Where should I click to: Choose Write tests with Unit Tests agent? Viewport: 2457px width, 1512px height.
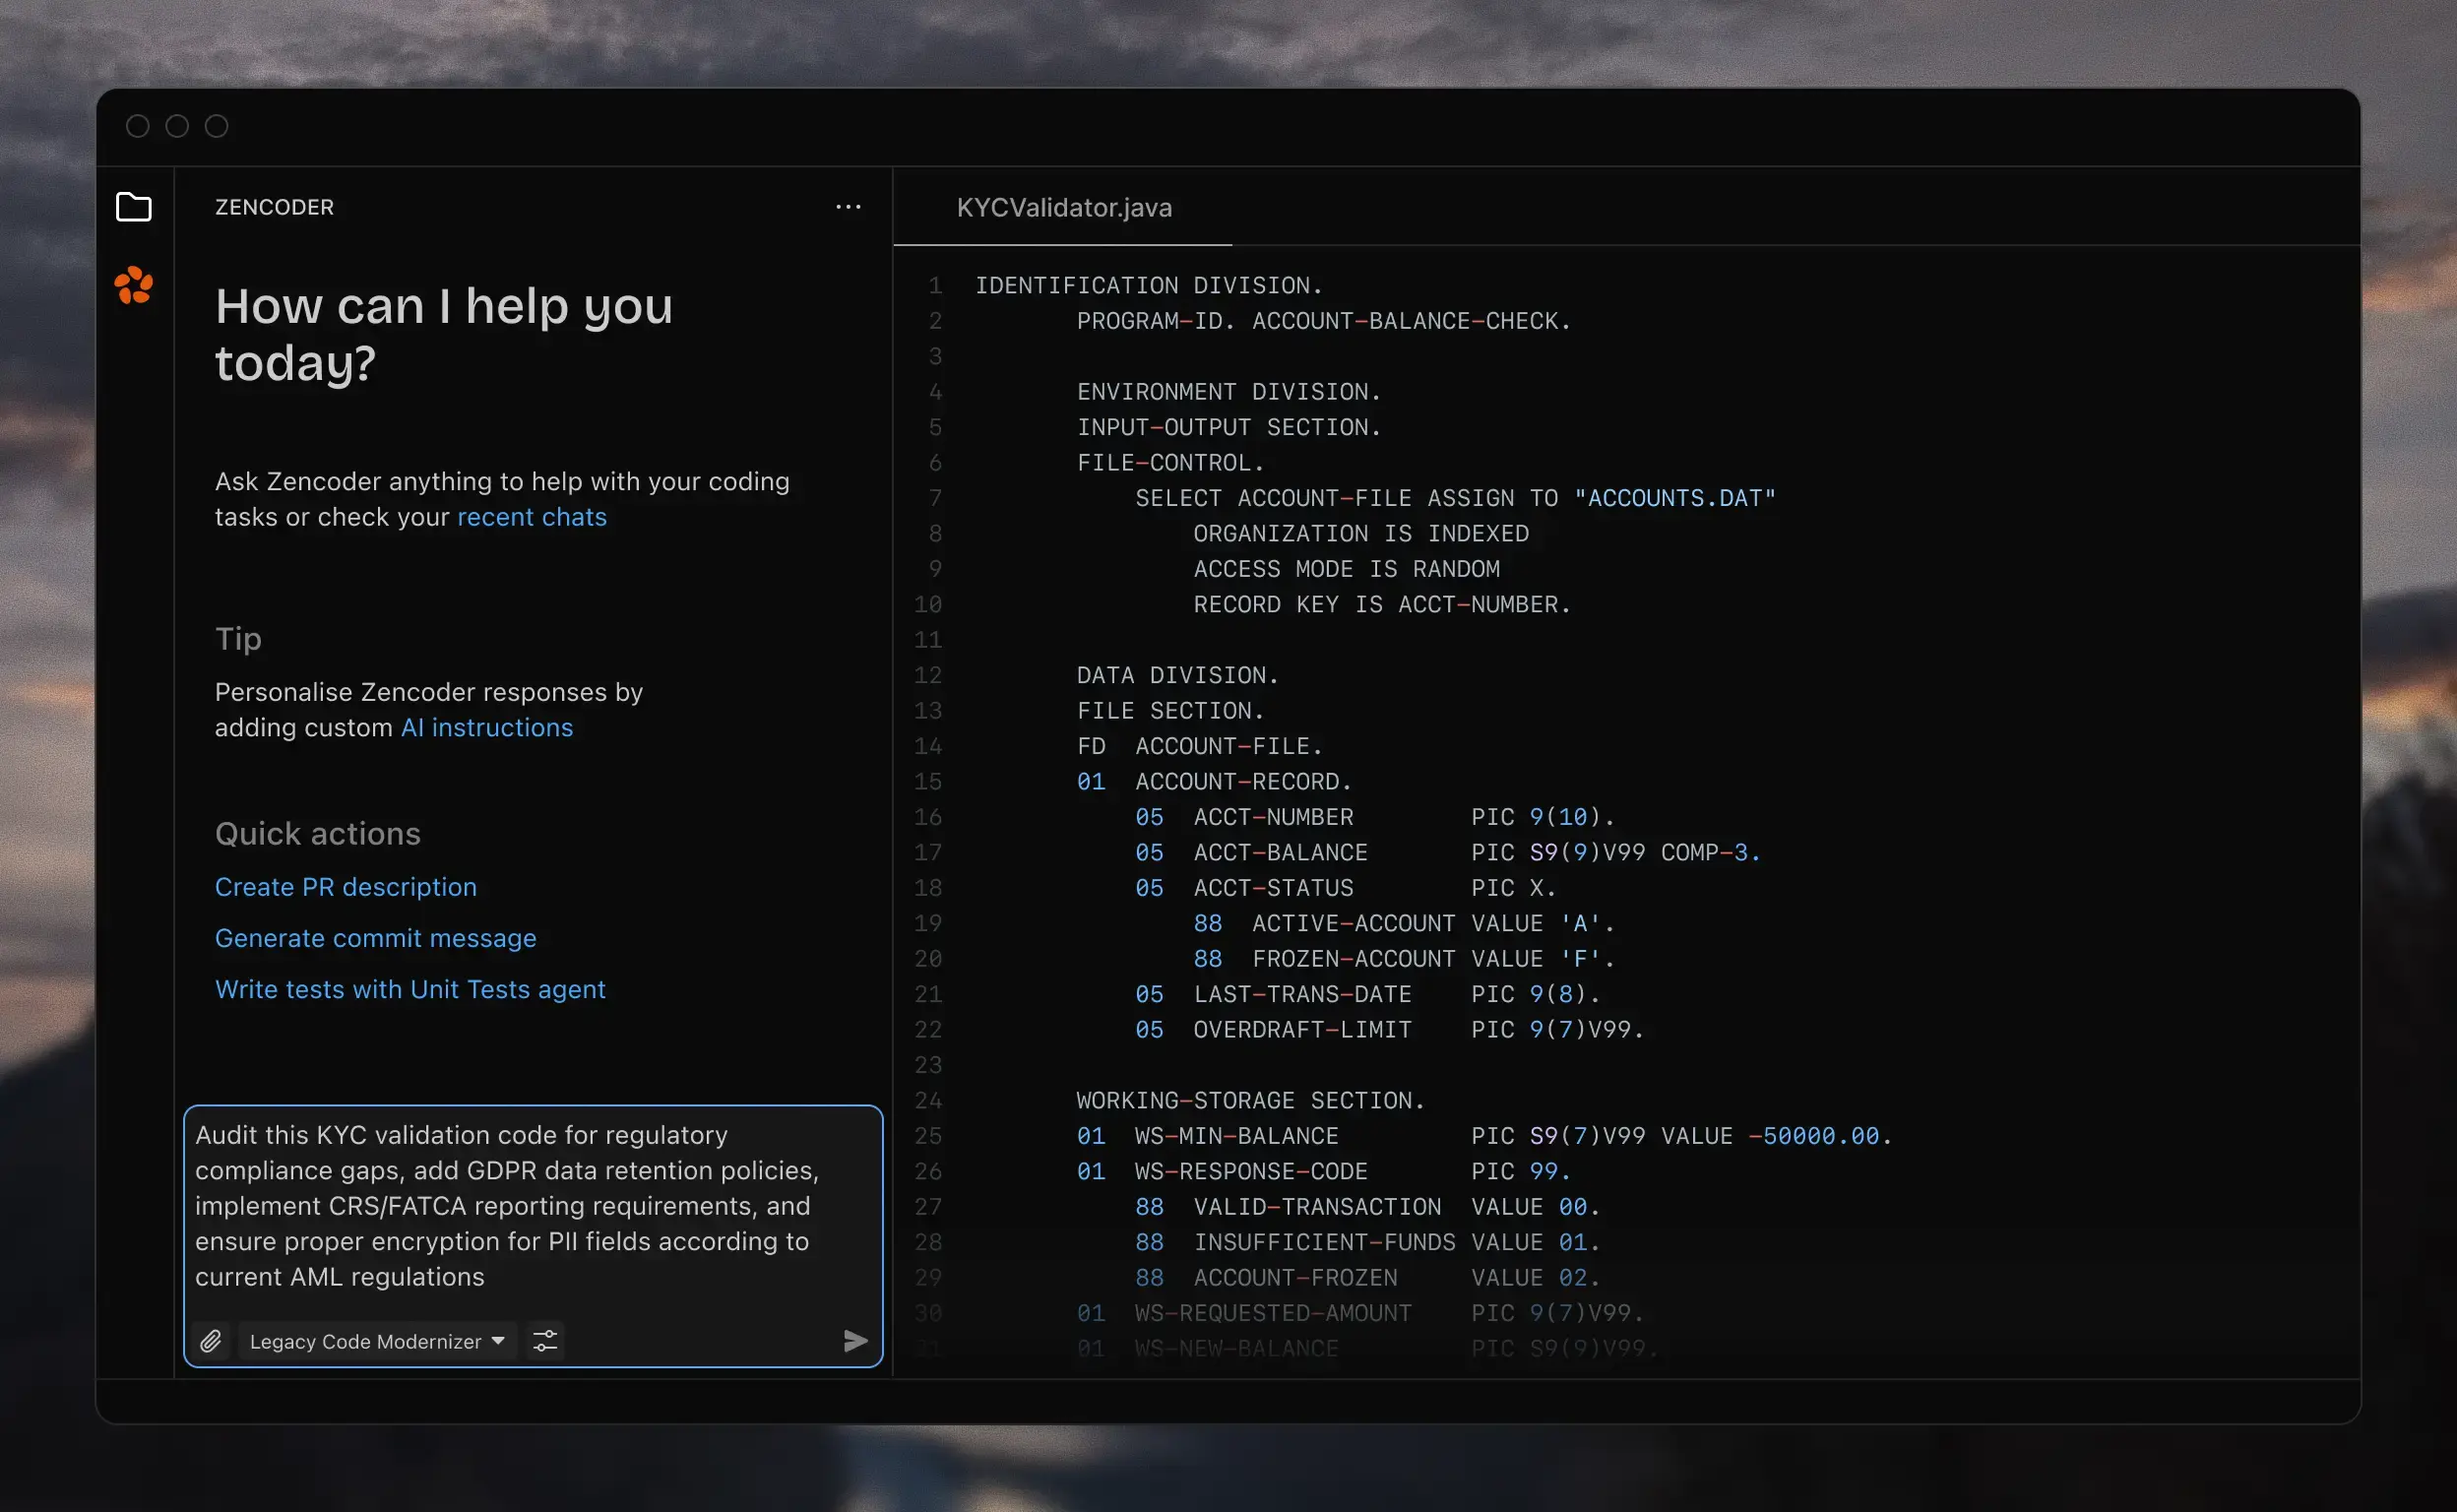click(410, 989)
